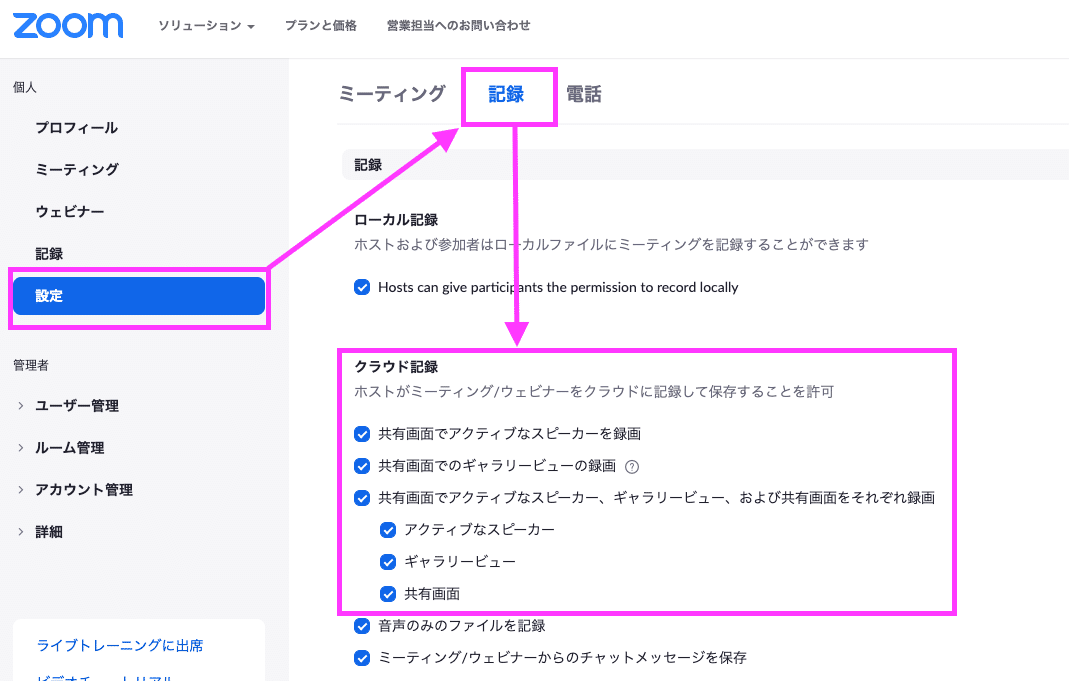Switch to the 電話 tab
1069x681 pixels.
[x=584, y=93]
